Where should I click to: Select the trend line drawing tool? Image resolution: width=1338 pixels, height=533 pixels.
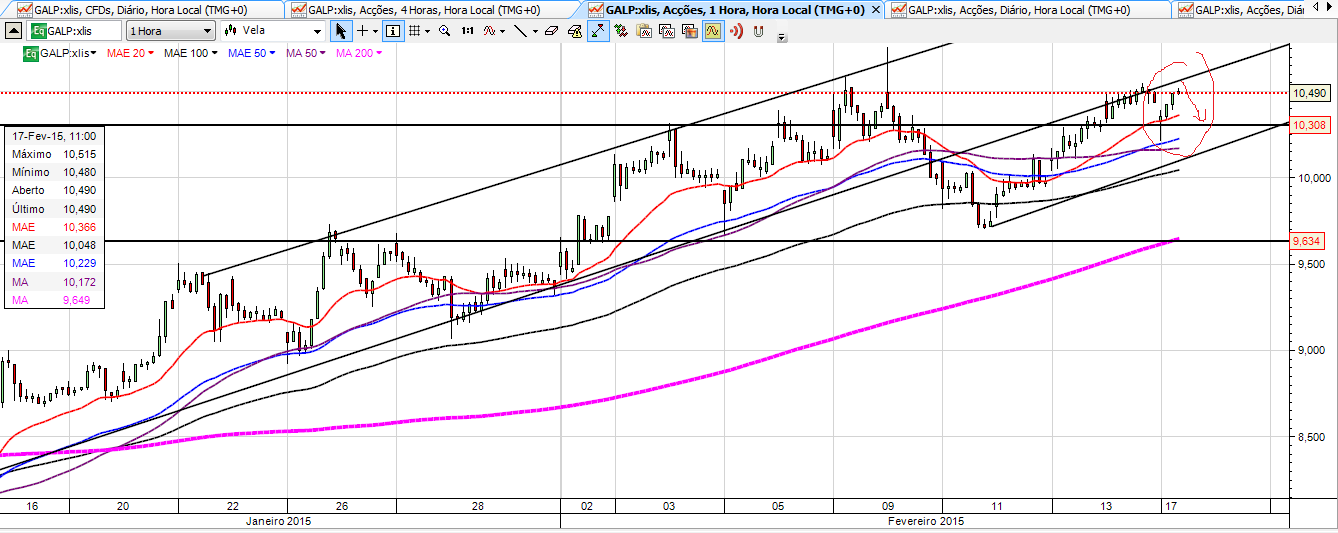point(520,31)
